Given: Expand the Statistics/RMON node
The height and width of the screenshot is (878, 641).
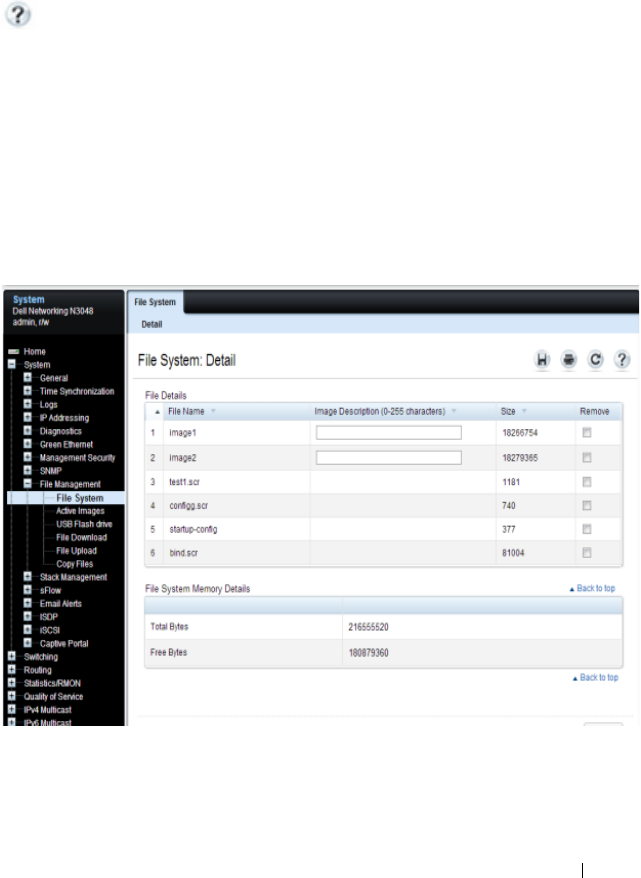Looking at the screenshot, I should tap(12, 683).
